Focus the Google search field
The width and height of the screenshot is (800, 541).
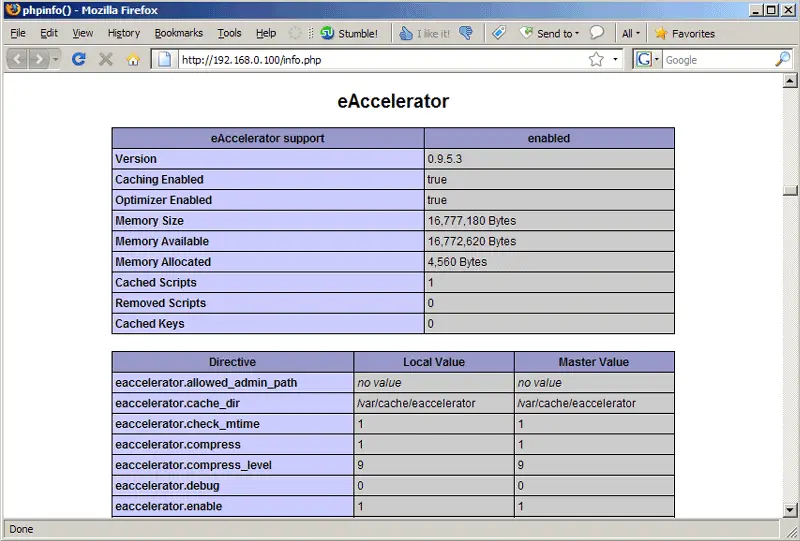point(717,60)
